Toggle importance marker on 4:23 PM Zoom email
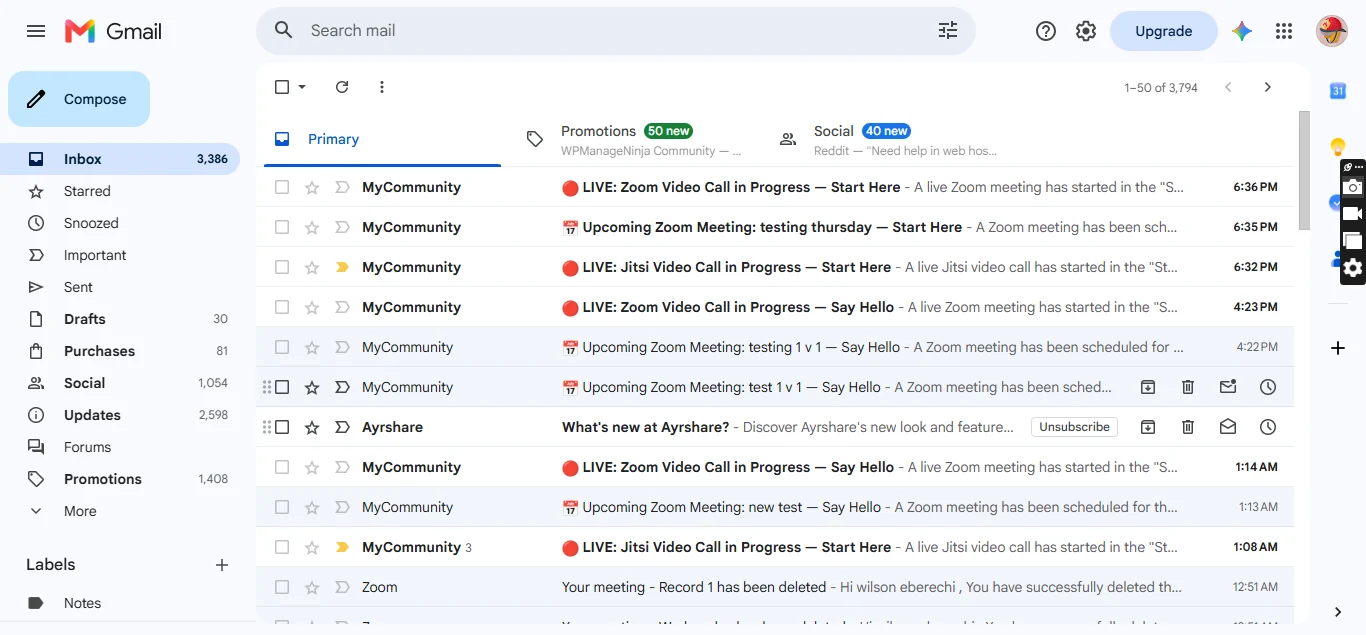 (342, 307)
